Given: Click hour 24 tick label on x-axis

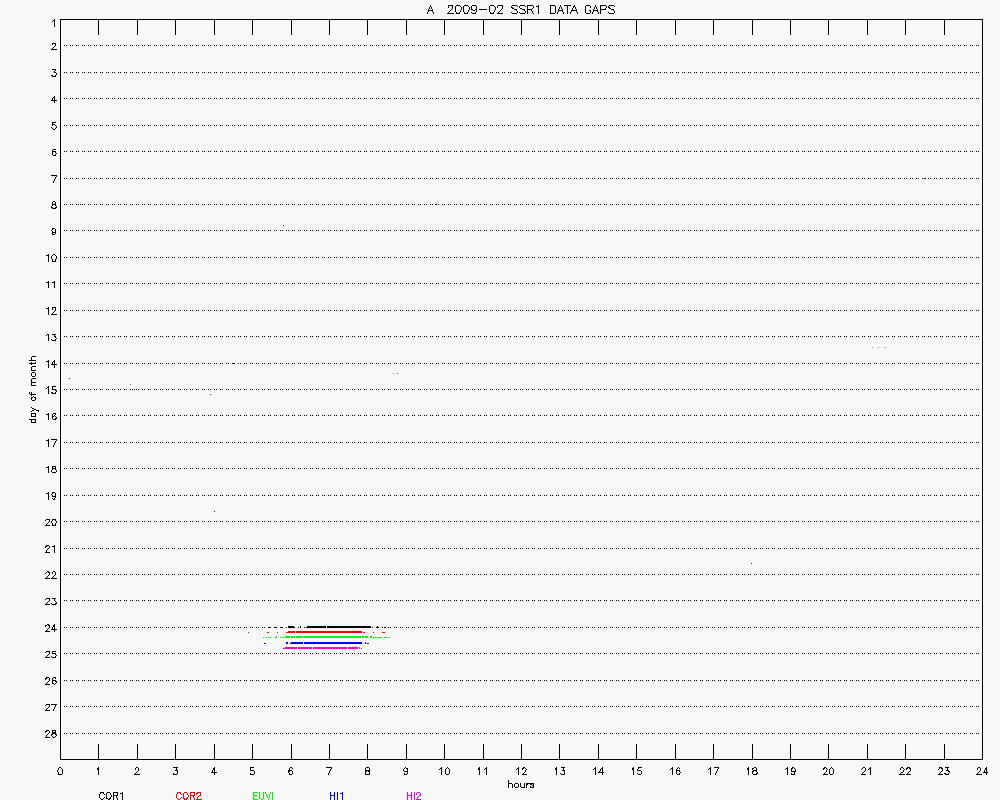Looking at the screenshot, I should 981,771.
